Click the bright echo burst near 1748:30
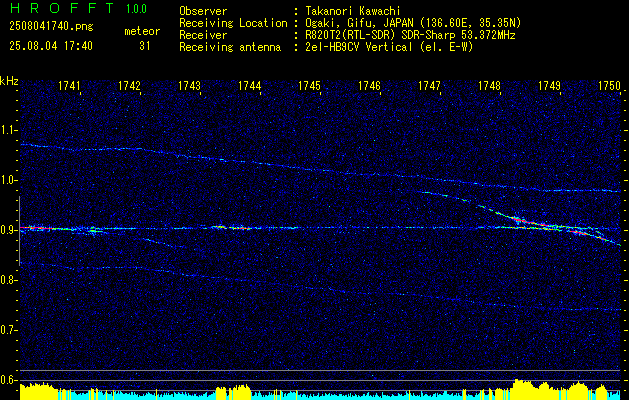 click(x=521, y=219)
